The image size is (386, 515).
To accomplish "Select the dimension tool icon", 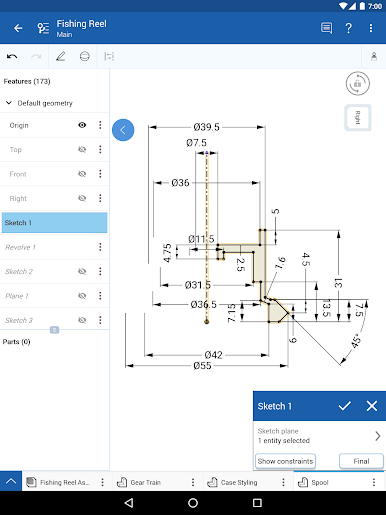I will 109,56.
